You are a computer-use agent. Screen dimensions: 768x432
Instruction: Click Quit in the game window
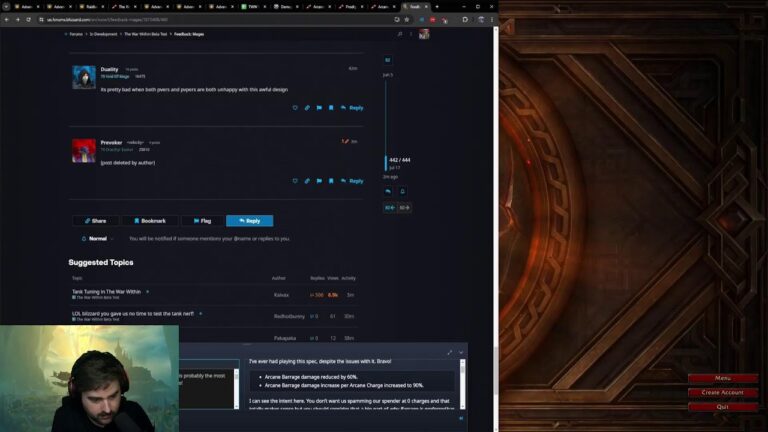(723, 407)
